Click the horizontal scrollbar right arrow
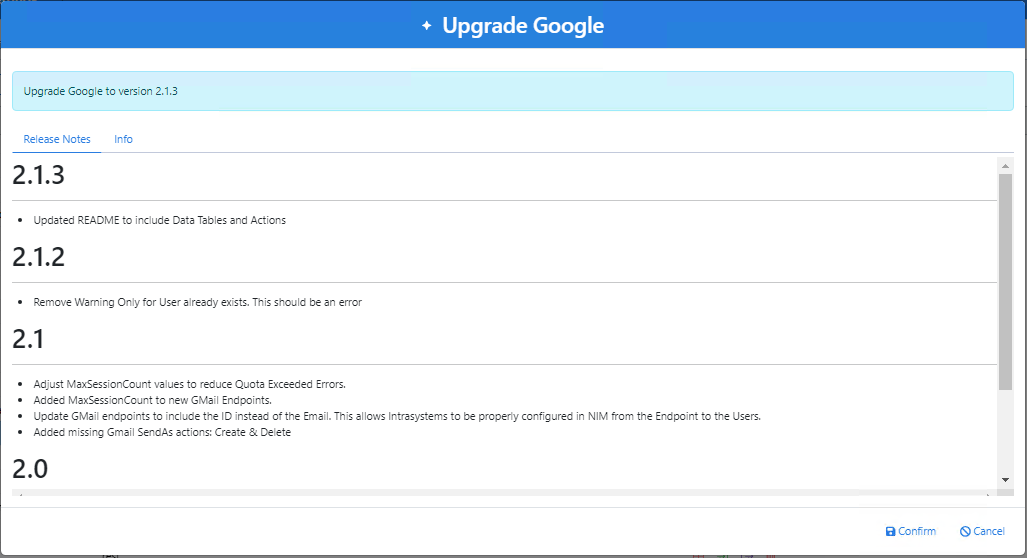The width and height of the screenshot is (1027, 558). point(990,493)
